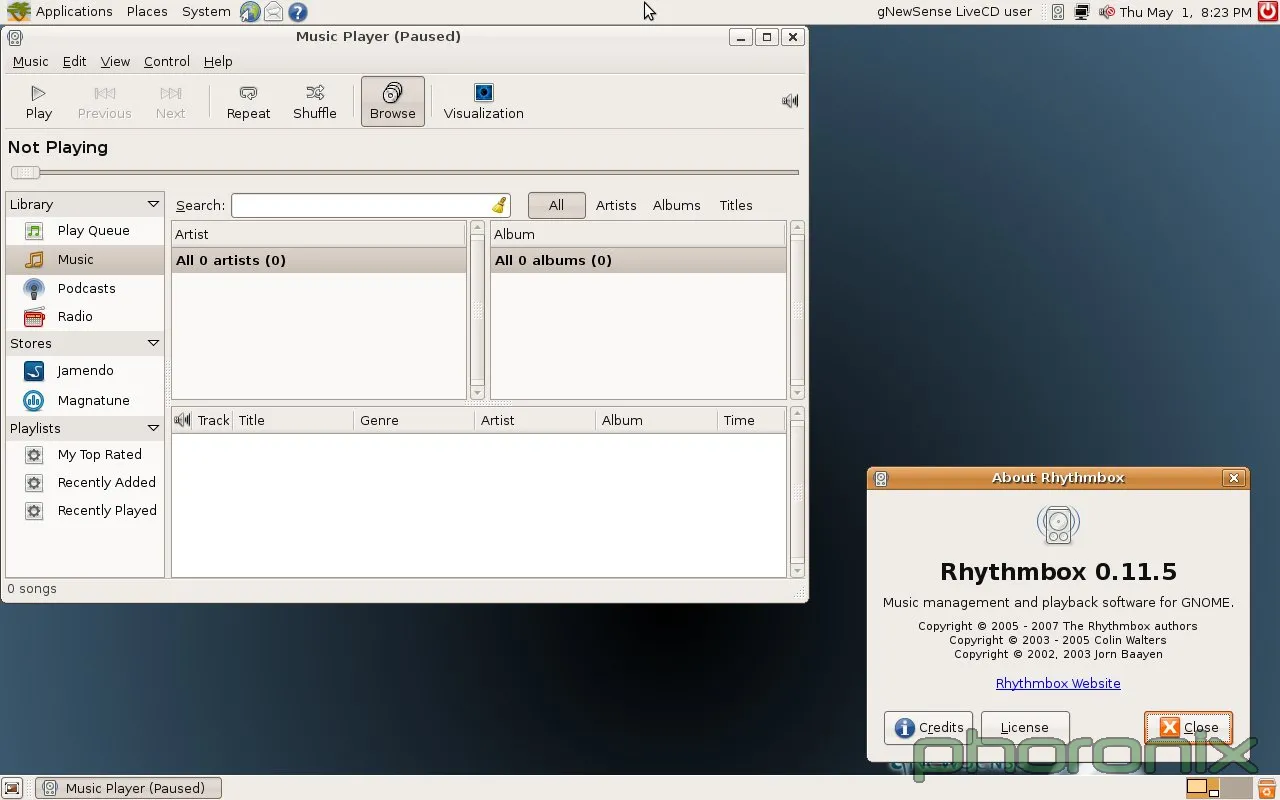Toggle Repeat mode

pos(248,101)
